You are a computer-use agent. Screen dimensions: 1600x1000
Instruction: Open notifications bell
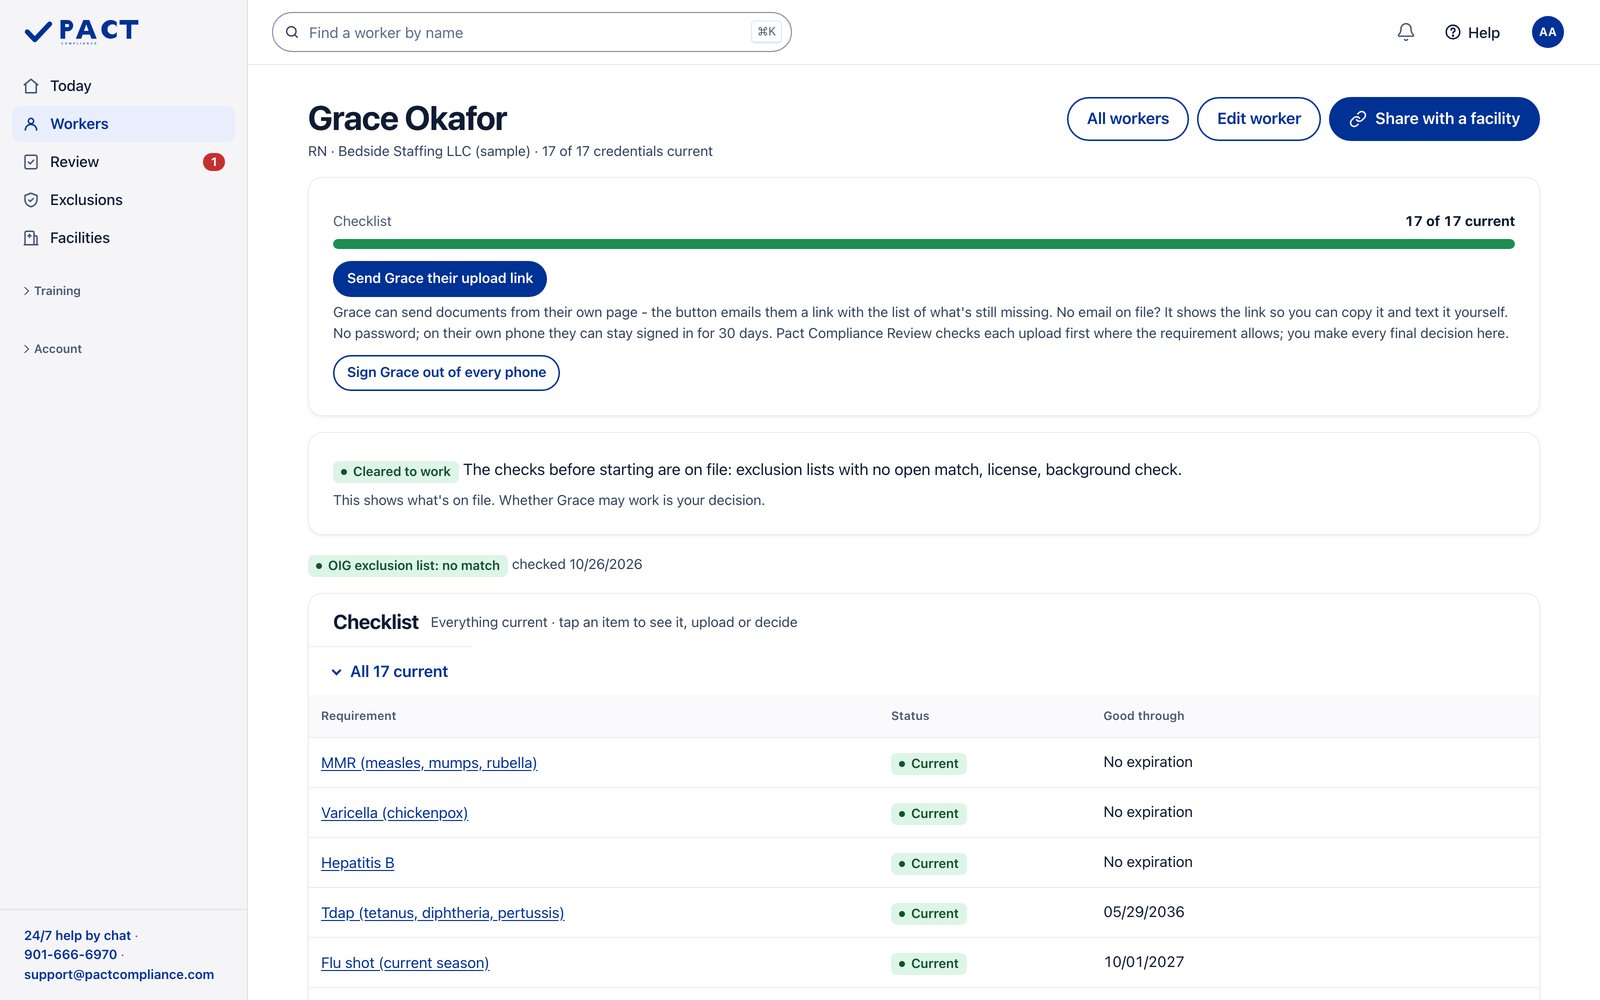(1406, 32)
